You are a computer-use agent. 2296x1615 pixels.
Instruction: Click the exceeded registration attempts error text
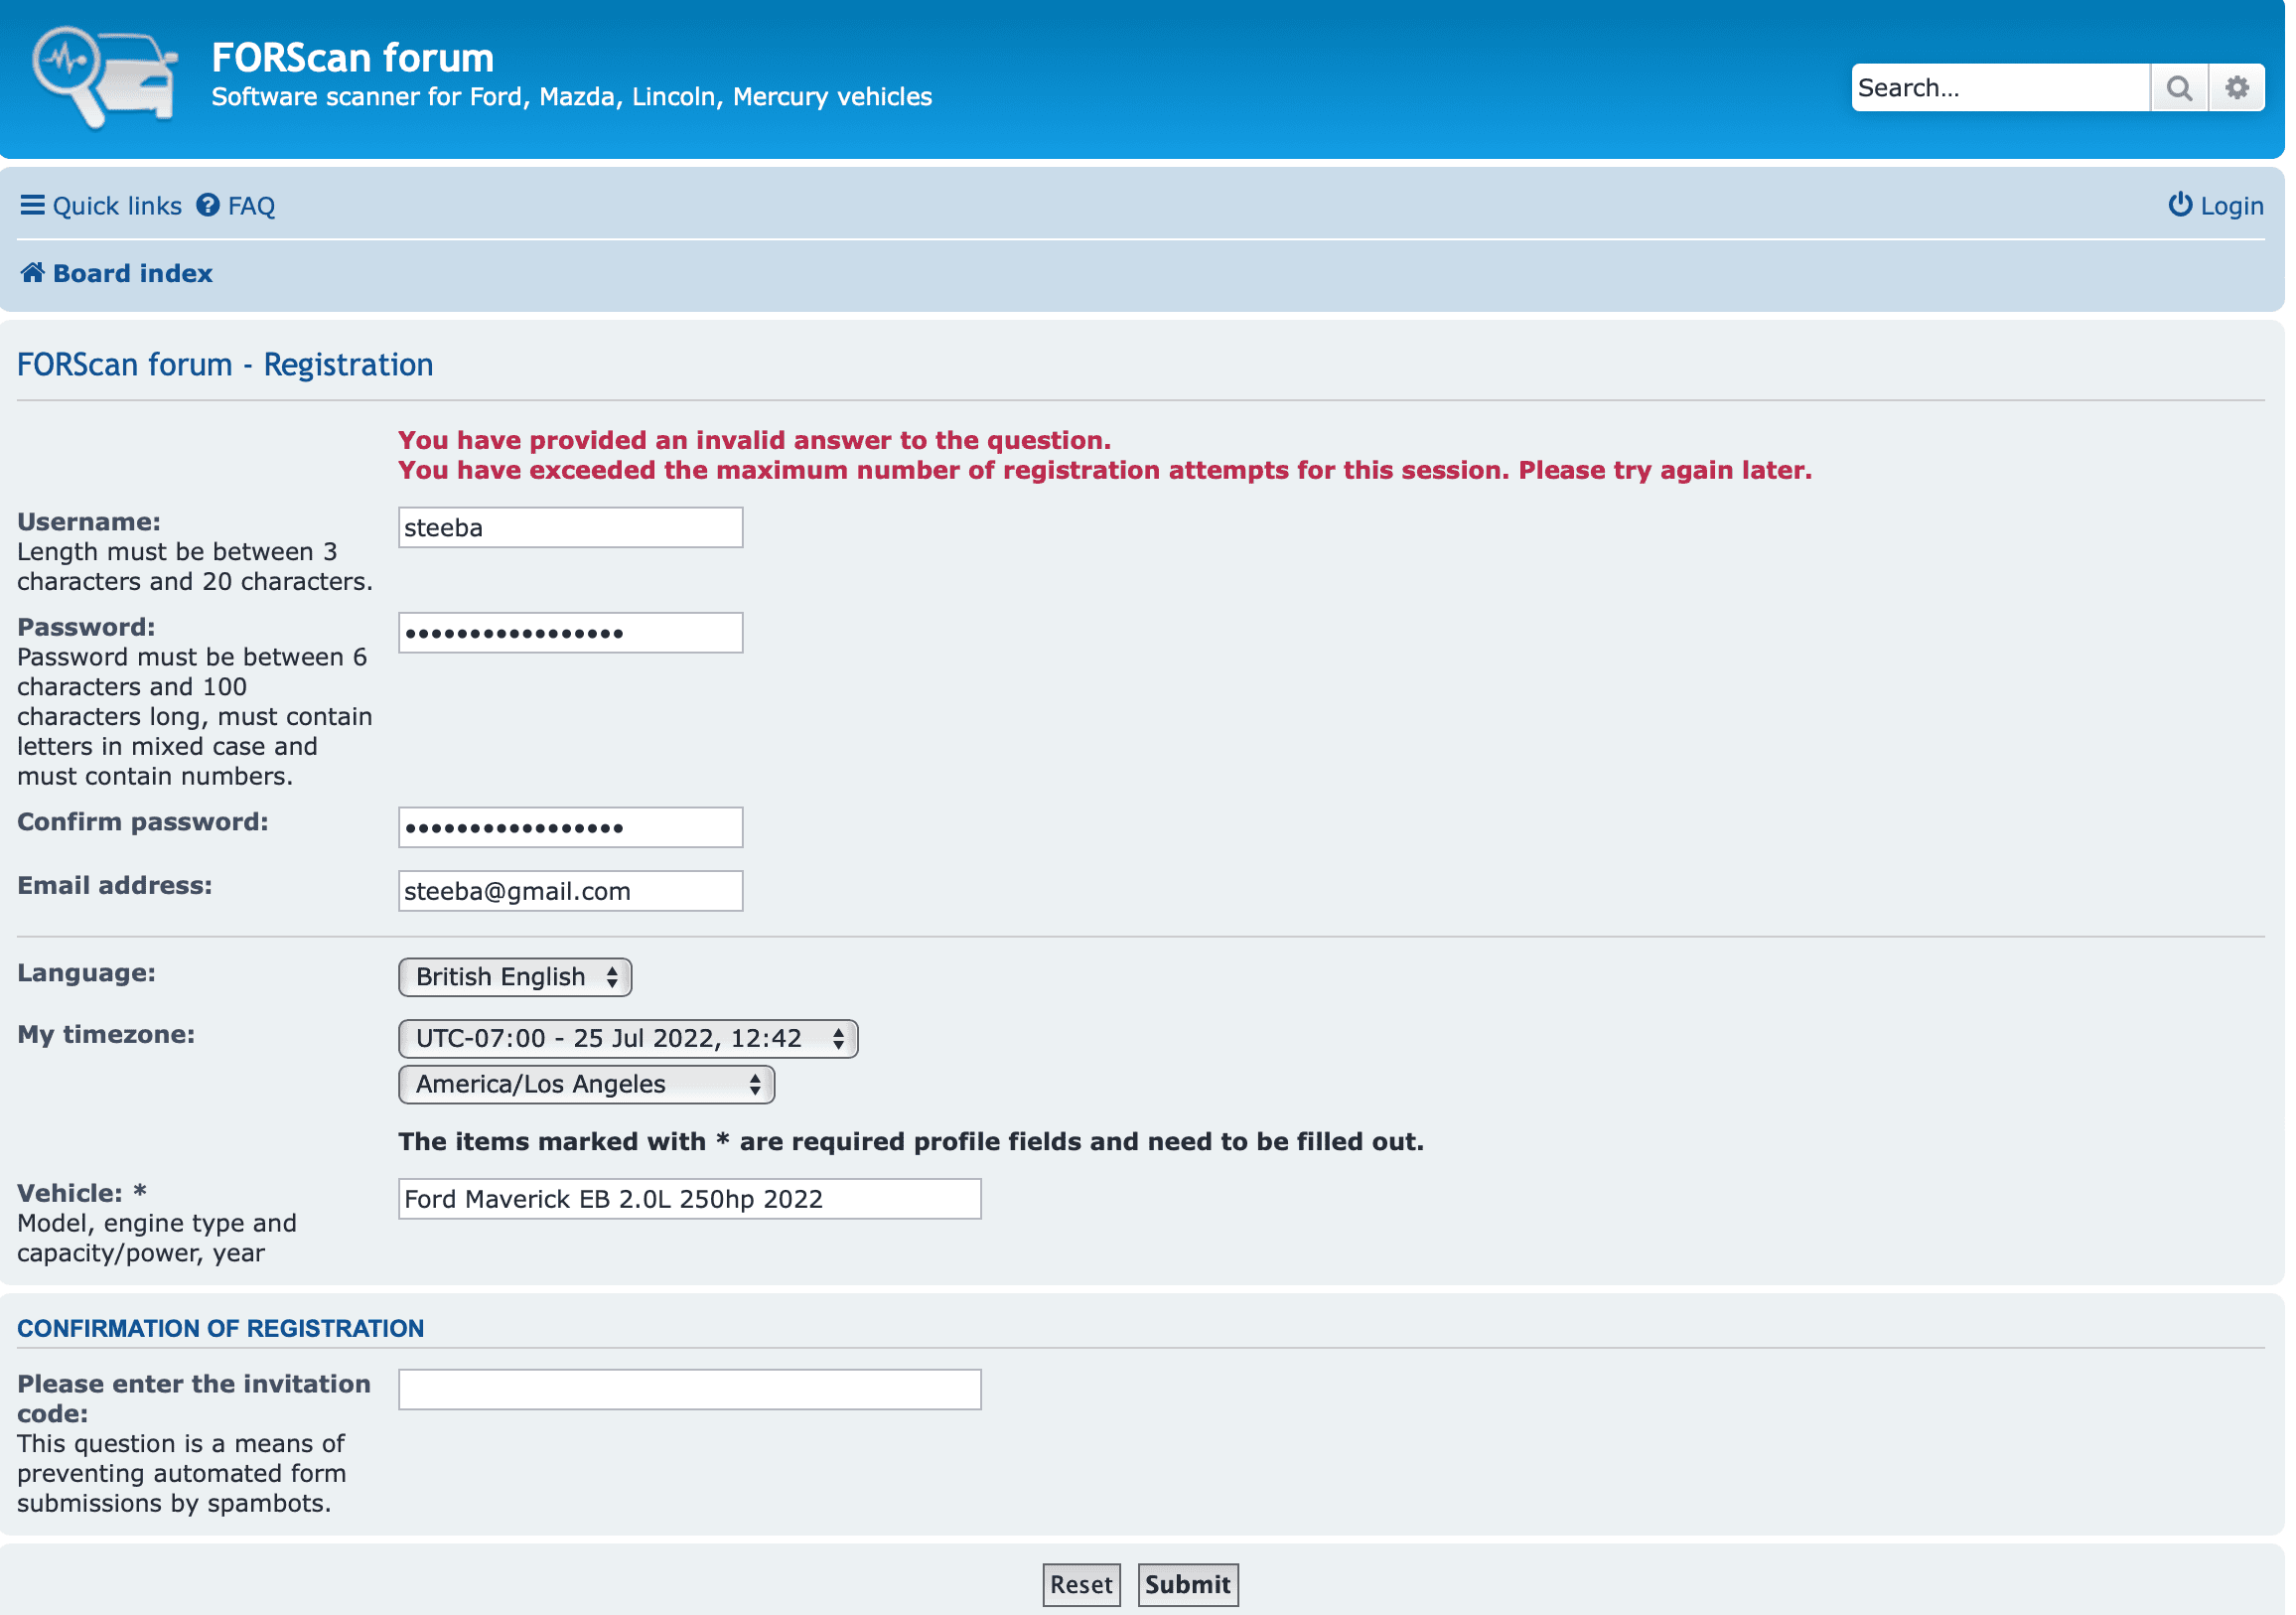1106,470
